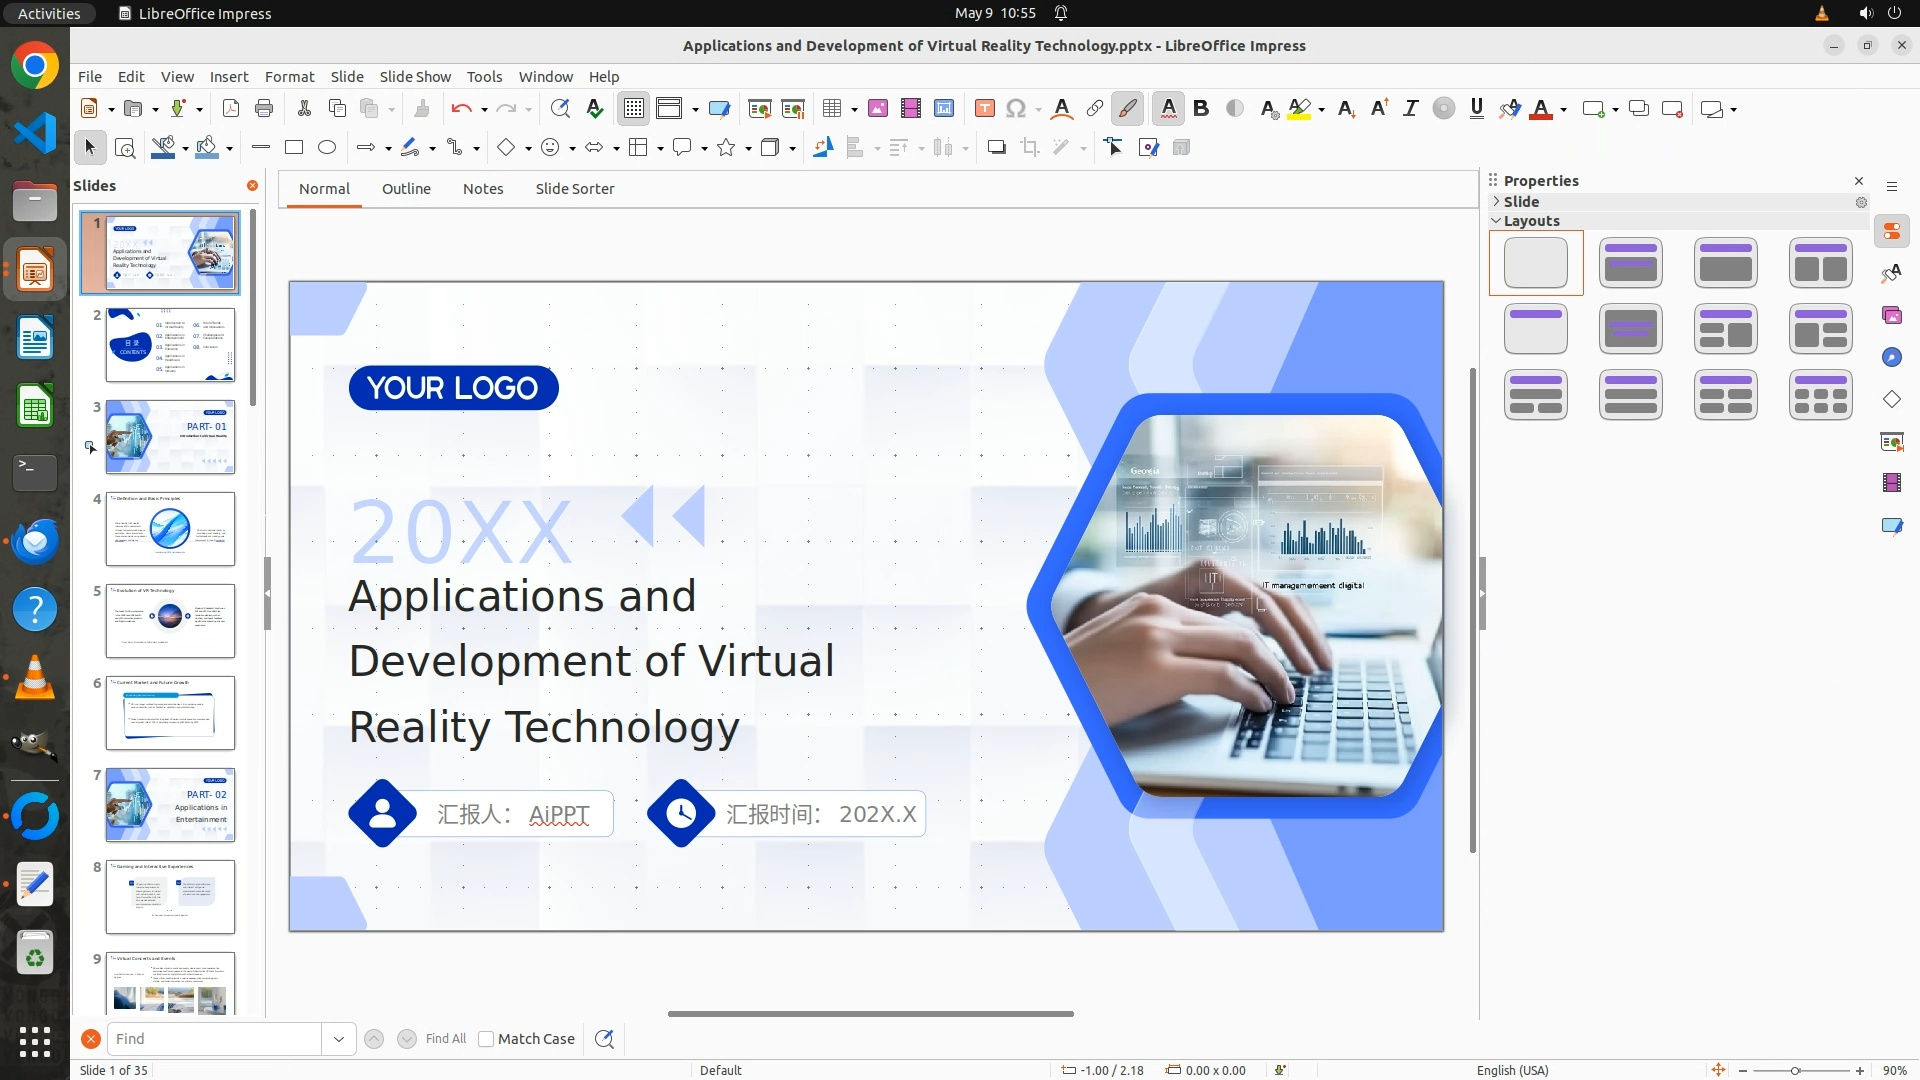Open the Find field history dropdown

click(339, 1039)
